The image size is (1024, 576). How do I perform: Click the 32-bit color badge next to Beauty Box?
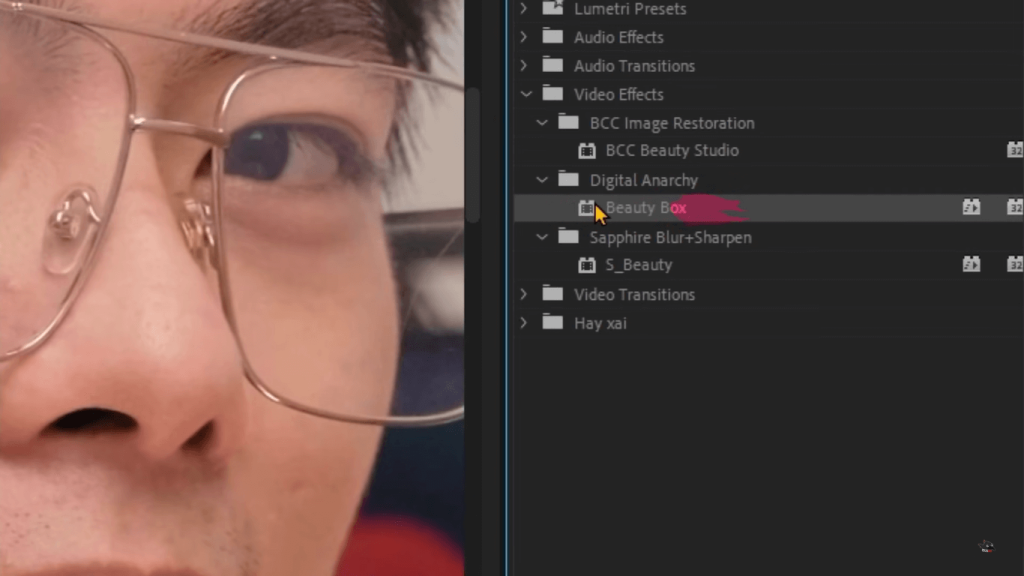tap(1016, 207)
